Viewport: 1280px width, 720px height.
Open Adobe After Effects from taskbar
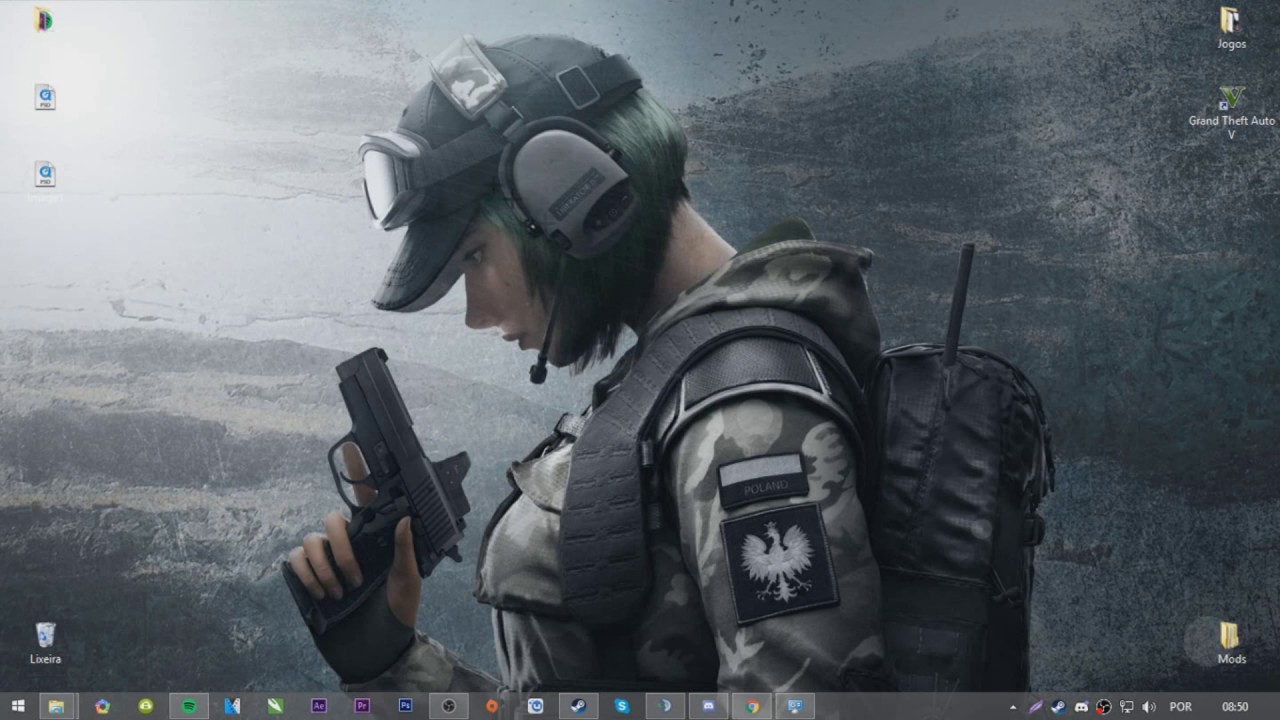pos(319,706)
